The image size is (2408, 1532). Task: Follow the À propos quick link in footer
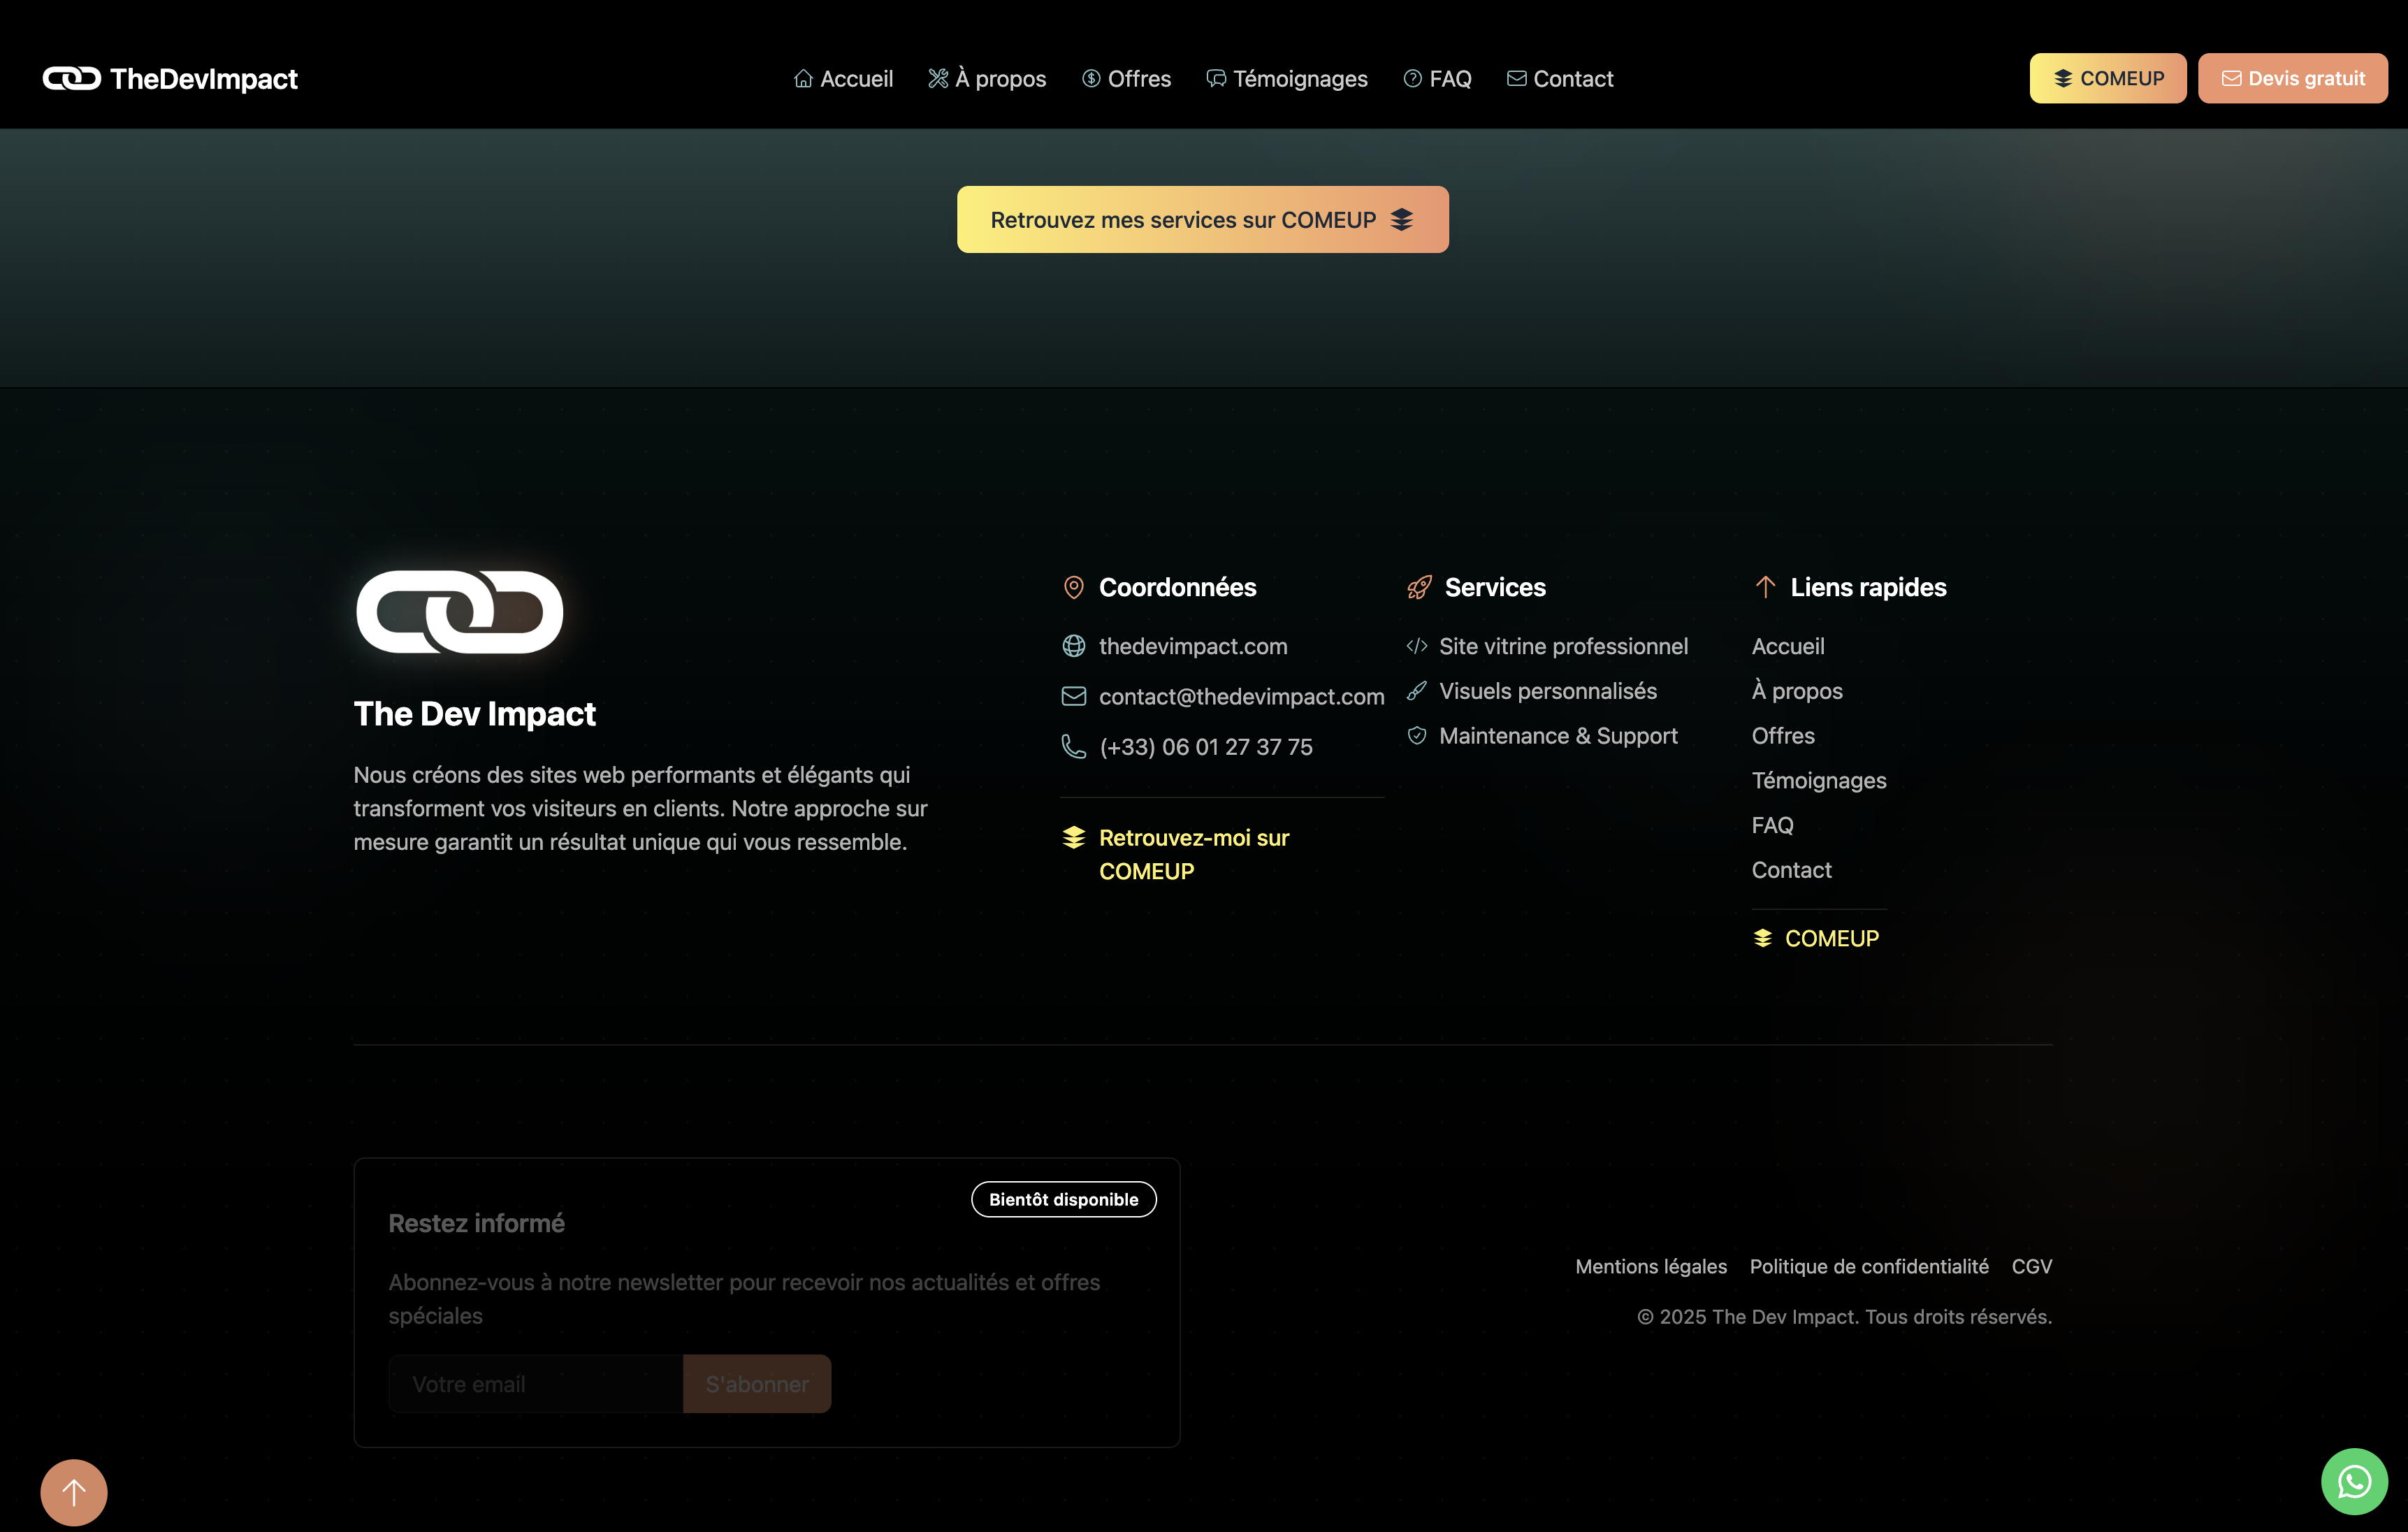pos(1797,691)
